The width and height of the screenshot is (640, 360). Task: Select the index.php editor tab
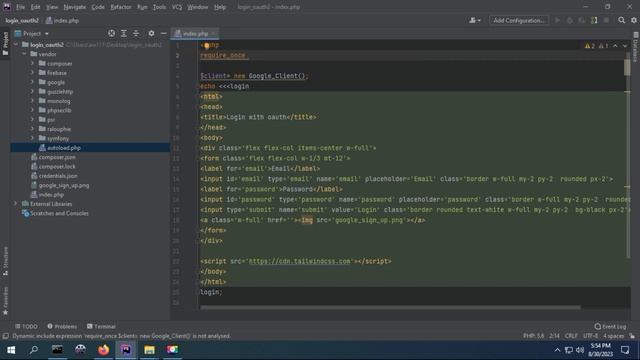point(195,33)
